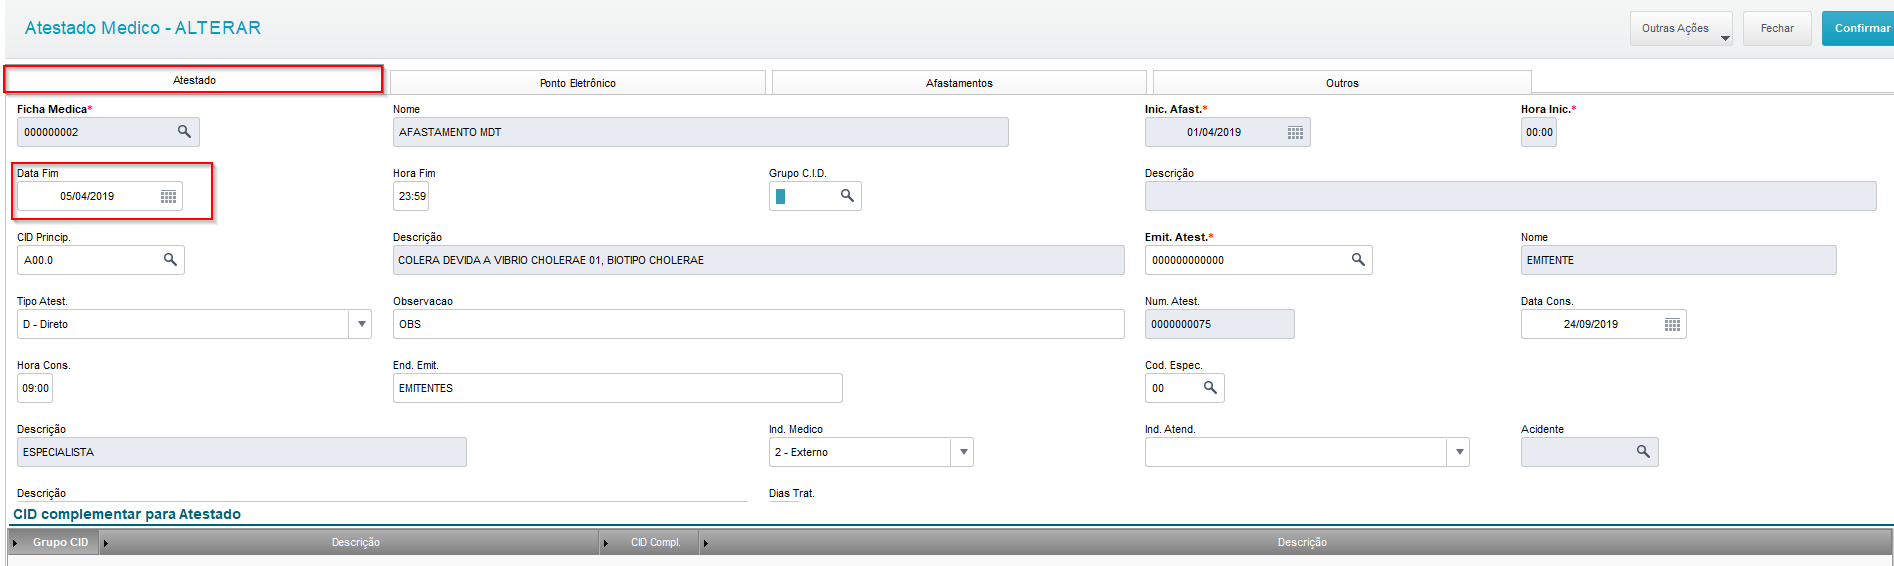Click the Dias Trat. label
Screen dimensions: 1894x566
pos(792,493)
